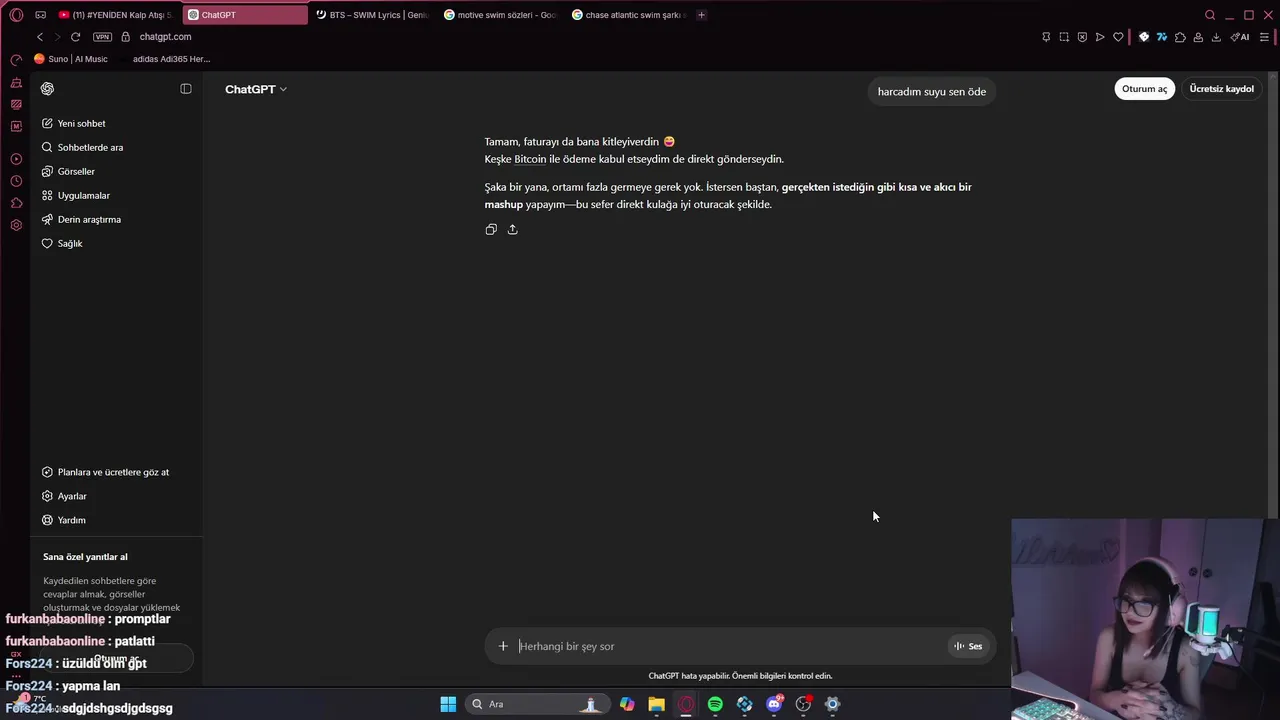Open Spotify from the taskbar

715,704
